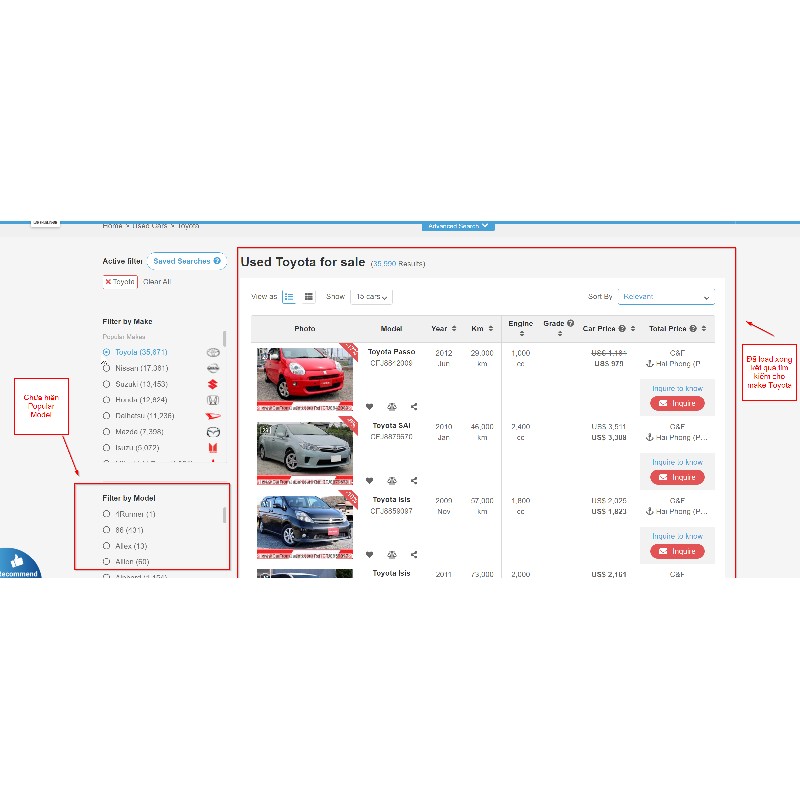The width and height of the screenshot is (800, 800).
Task: Open the Show cars-per-page dropdown
Action: pos(371,296)
